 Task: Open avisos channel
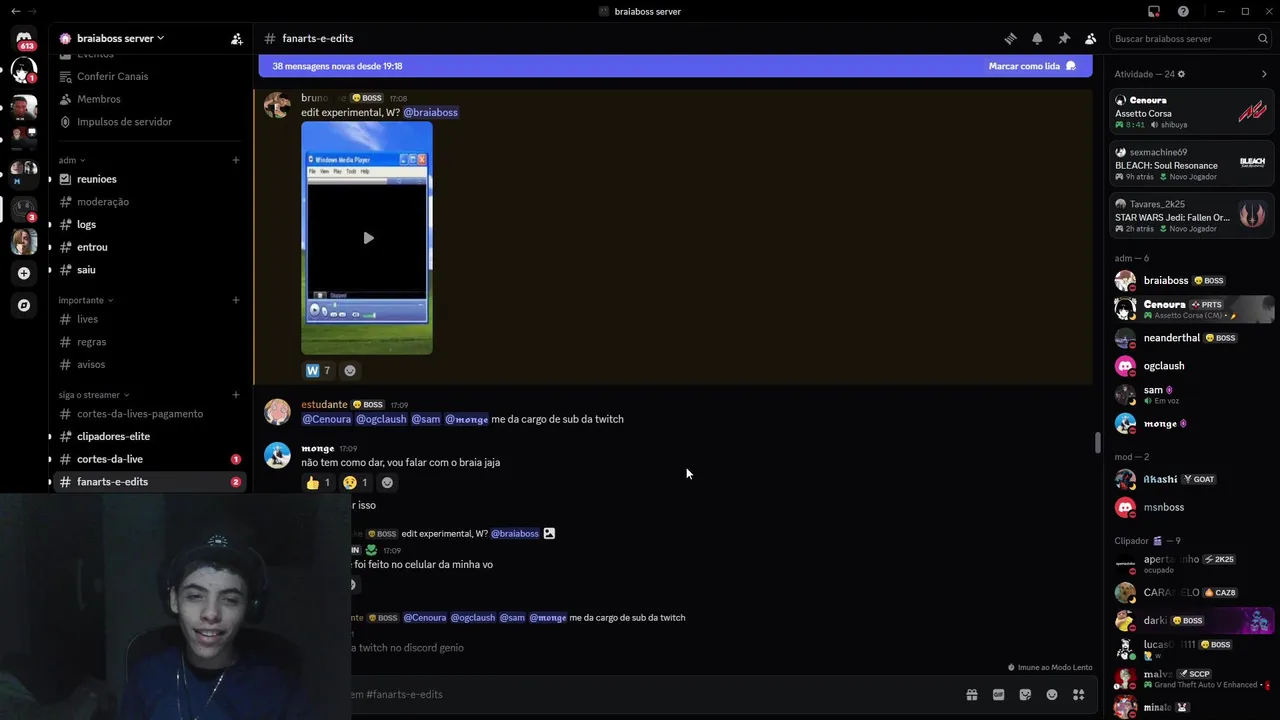[150, 365]
